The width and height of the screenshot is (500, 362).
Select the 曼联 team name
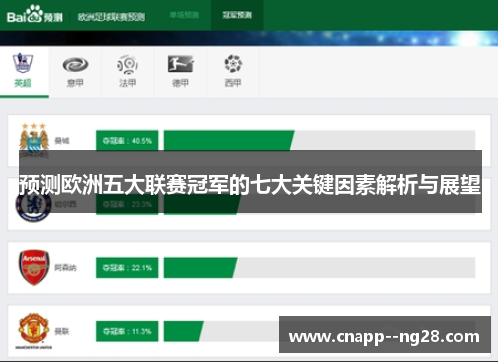coord(62,331)
